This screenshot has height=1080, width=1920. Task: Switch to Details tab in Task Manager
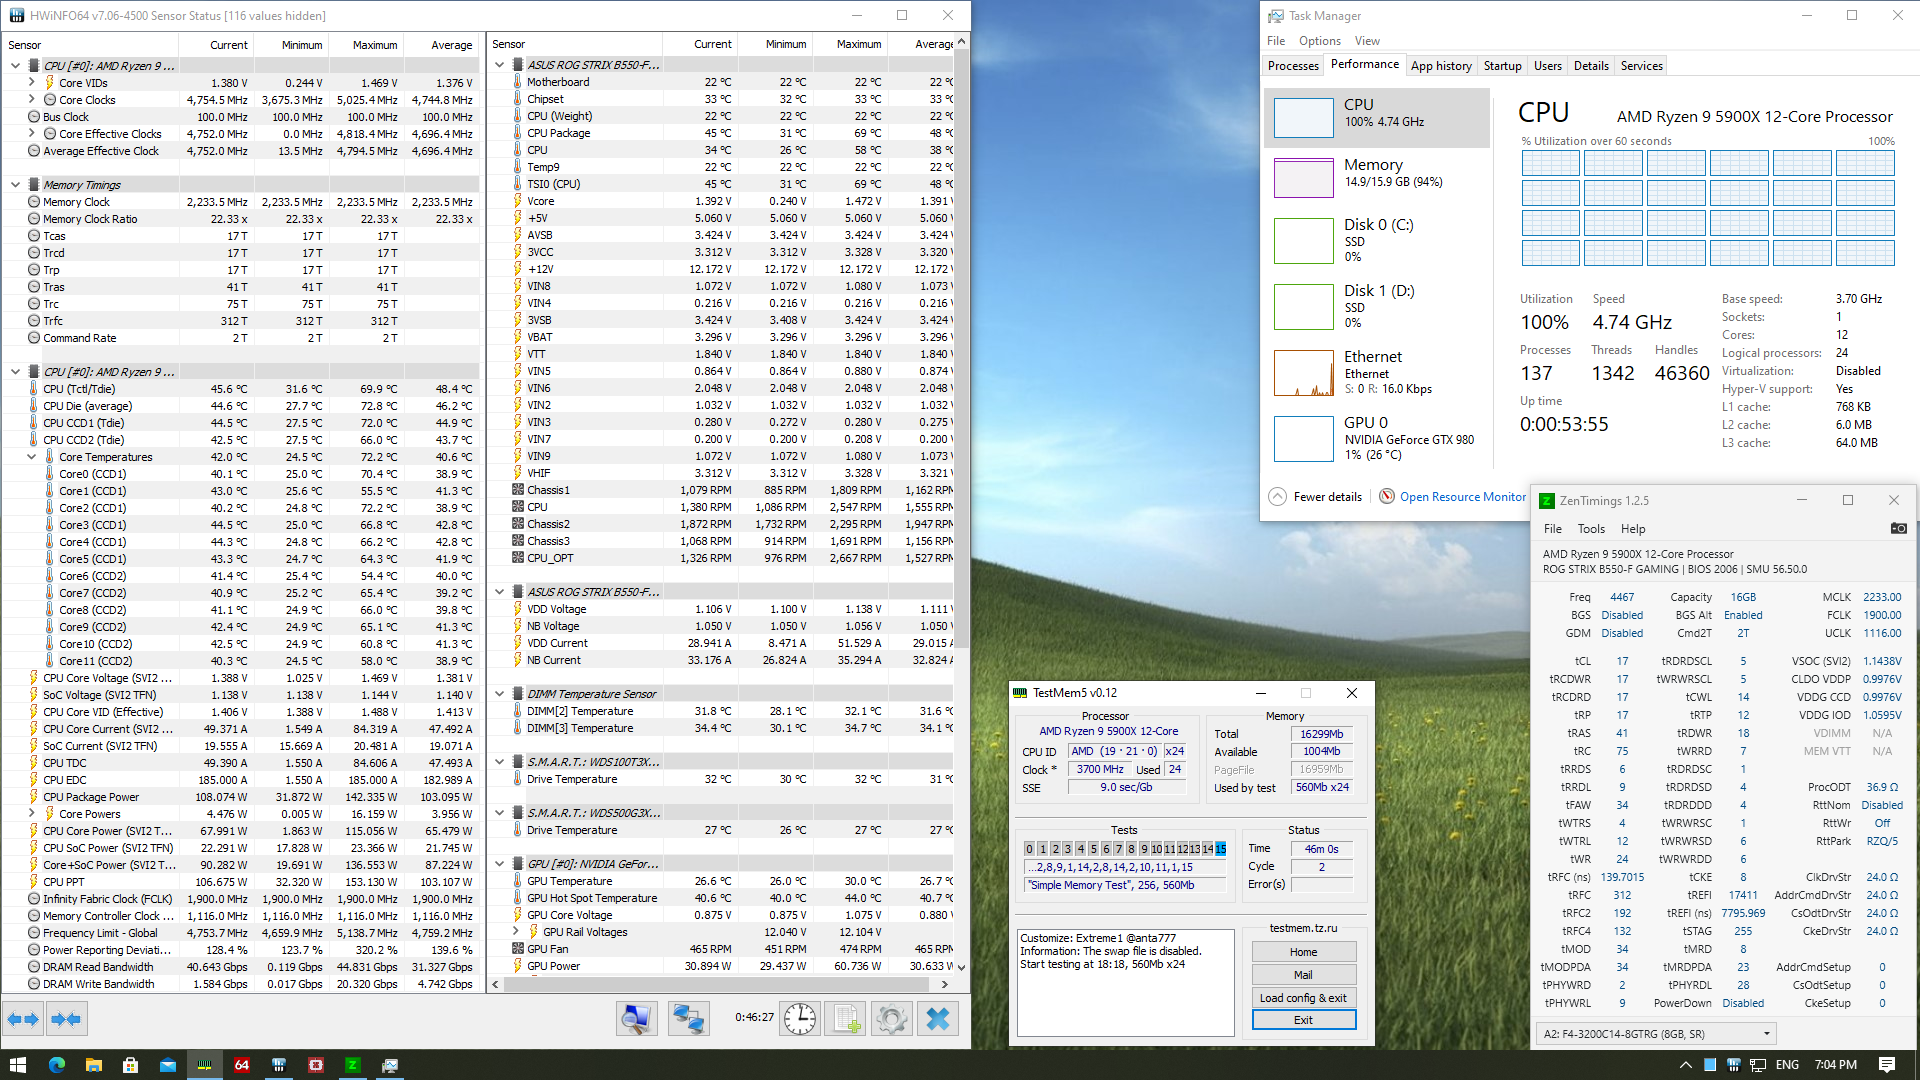coord(1591,66)
